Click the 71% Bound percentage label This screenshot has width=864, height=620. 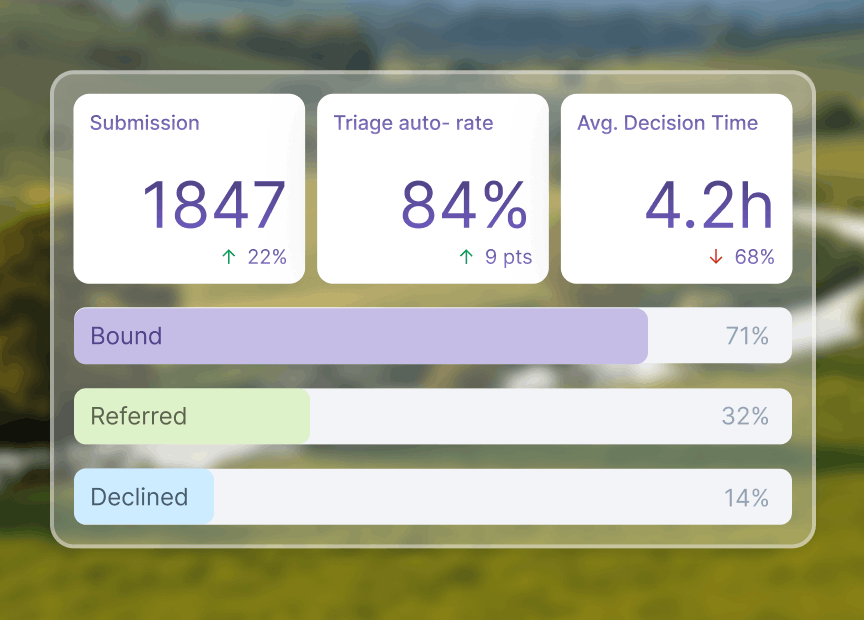(747, 336)
